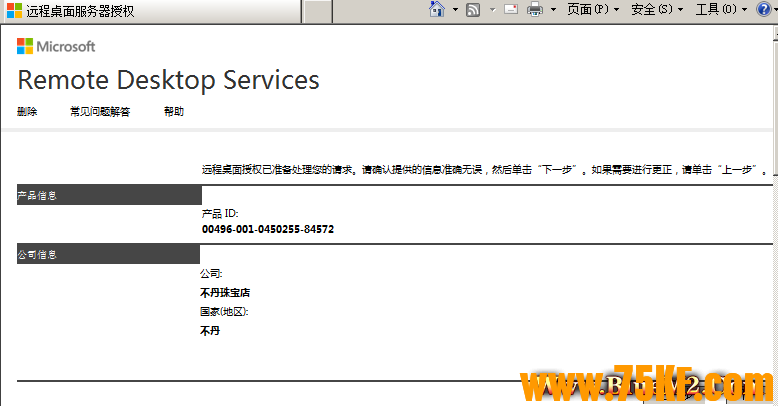Click the 国家(地区): label

click(x=224, y=312)
